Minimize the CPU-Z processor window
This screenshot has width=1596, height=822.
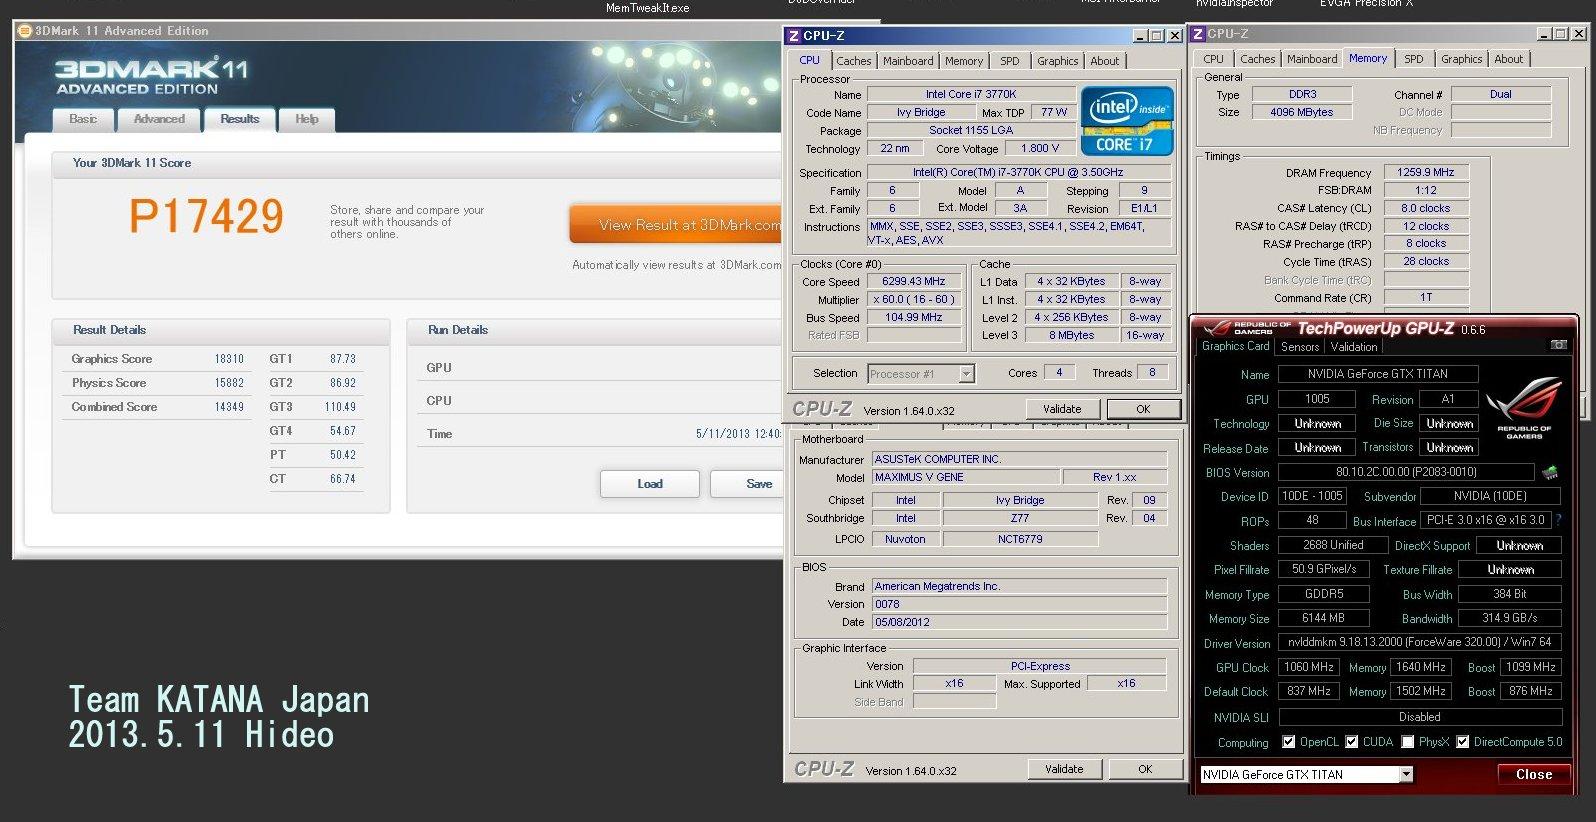(x=1140, y=35)
